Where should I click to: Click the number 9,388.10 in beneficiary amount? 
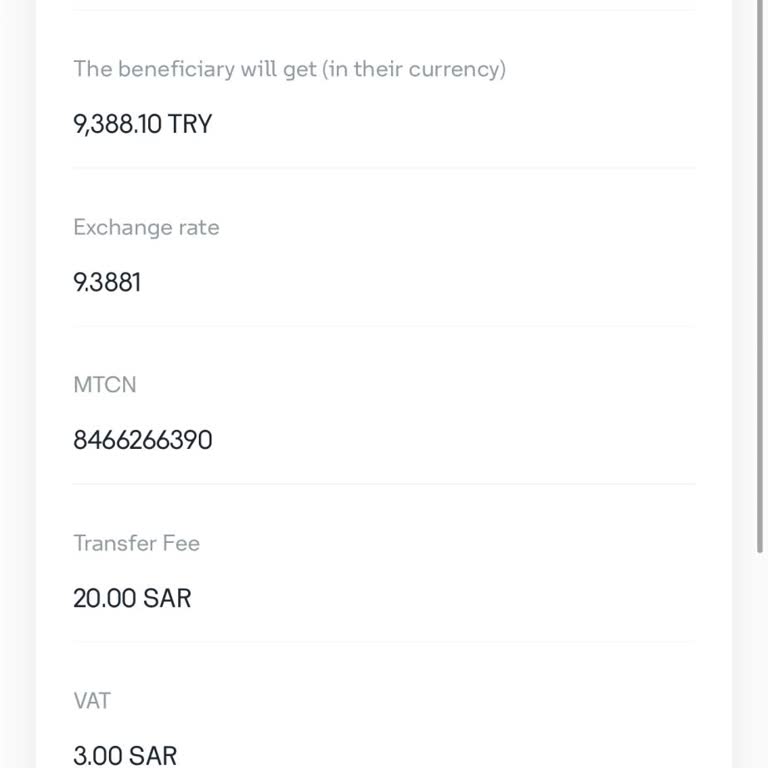[x=117, y=124]
